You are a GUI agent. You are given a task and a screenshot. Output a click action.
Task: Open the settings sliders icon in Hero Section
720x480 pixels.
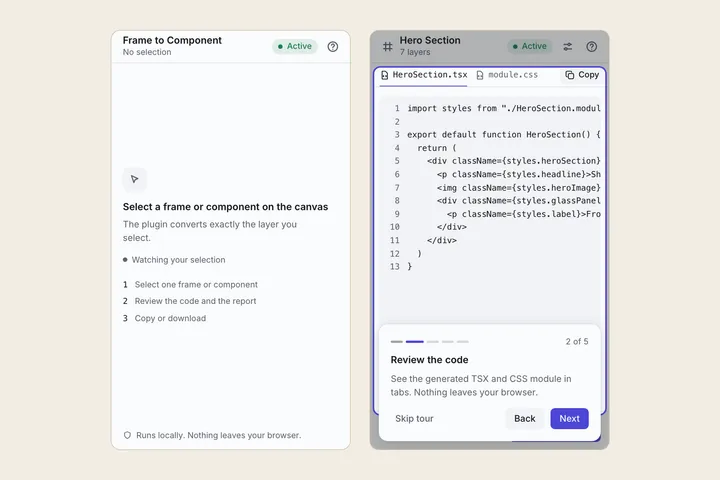pos(568,46)
